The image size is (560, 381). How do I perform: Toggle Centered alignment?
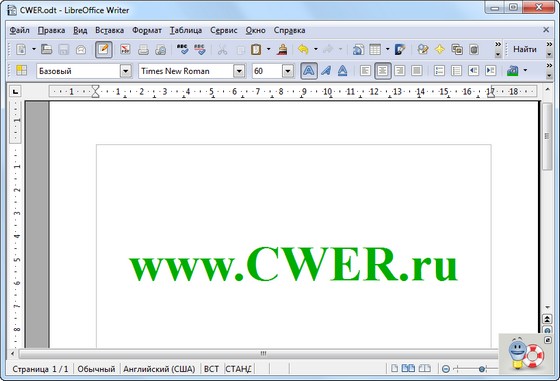click(382, 70)
